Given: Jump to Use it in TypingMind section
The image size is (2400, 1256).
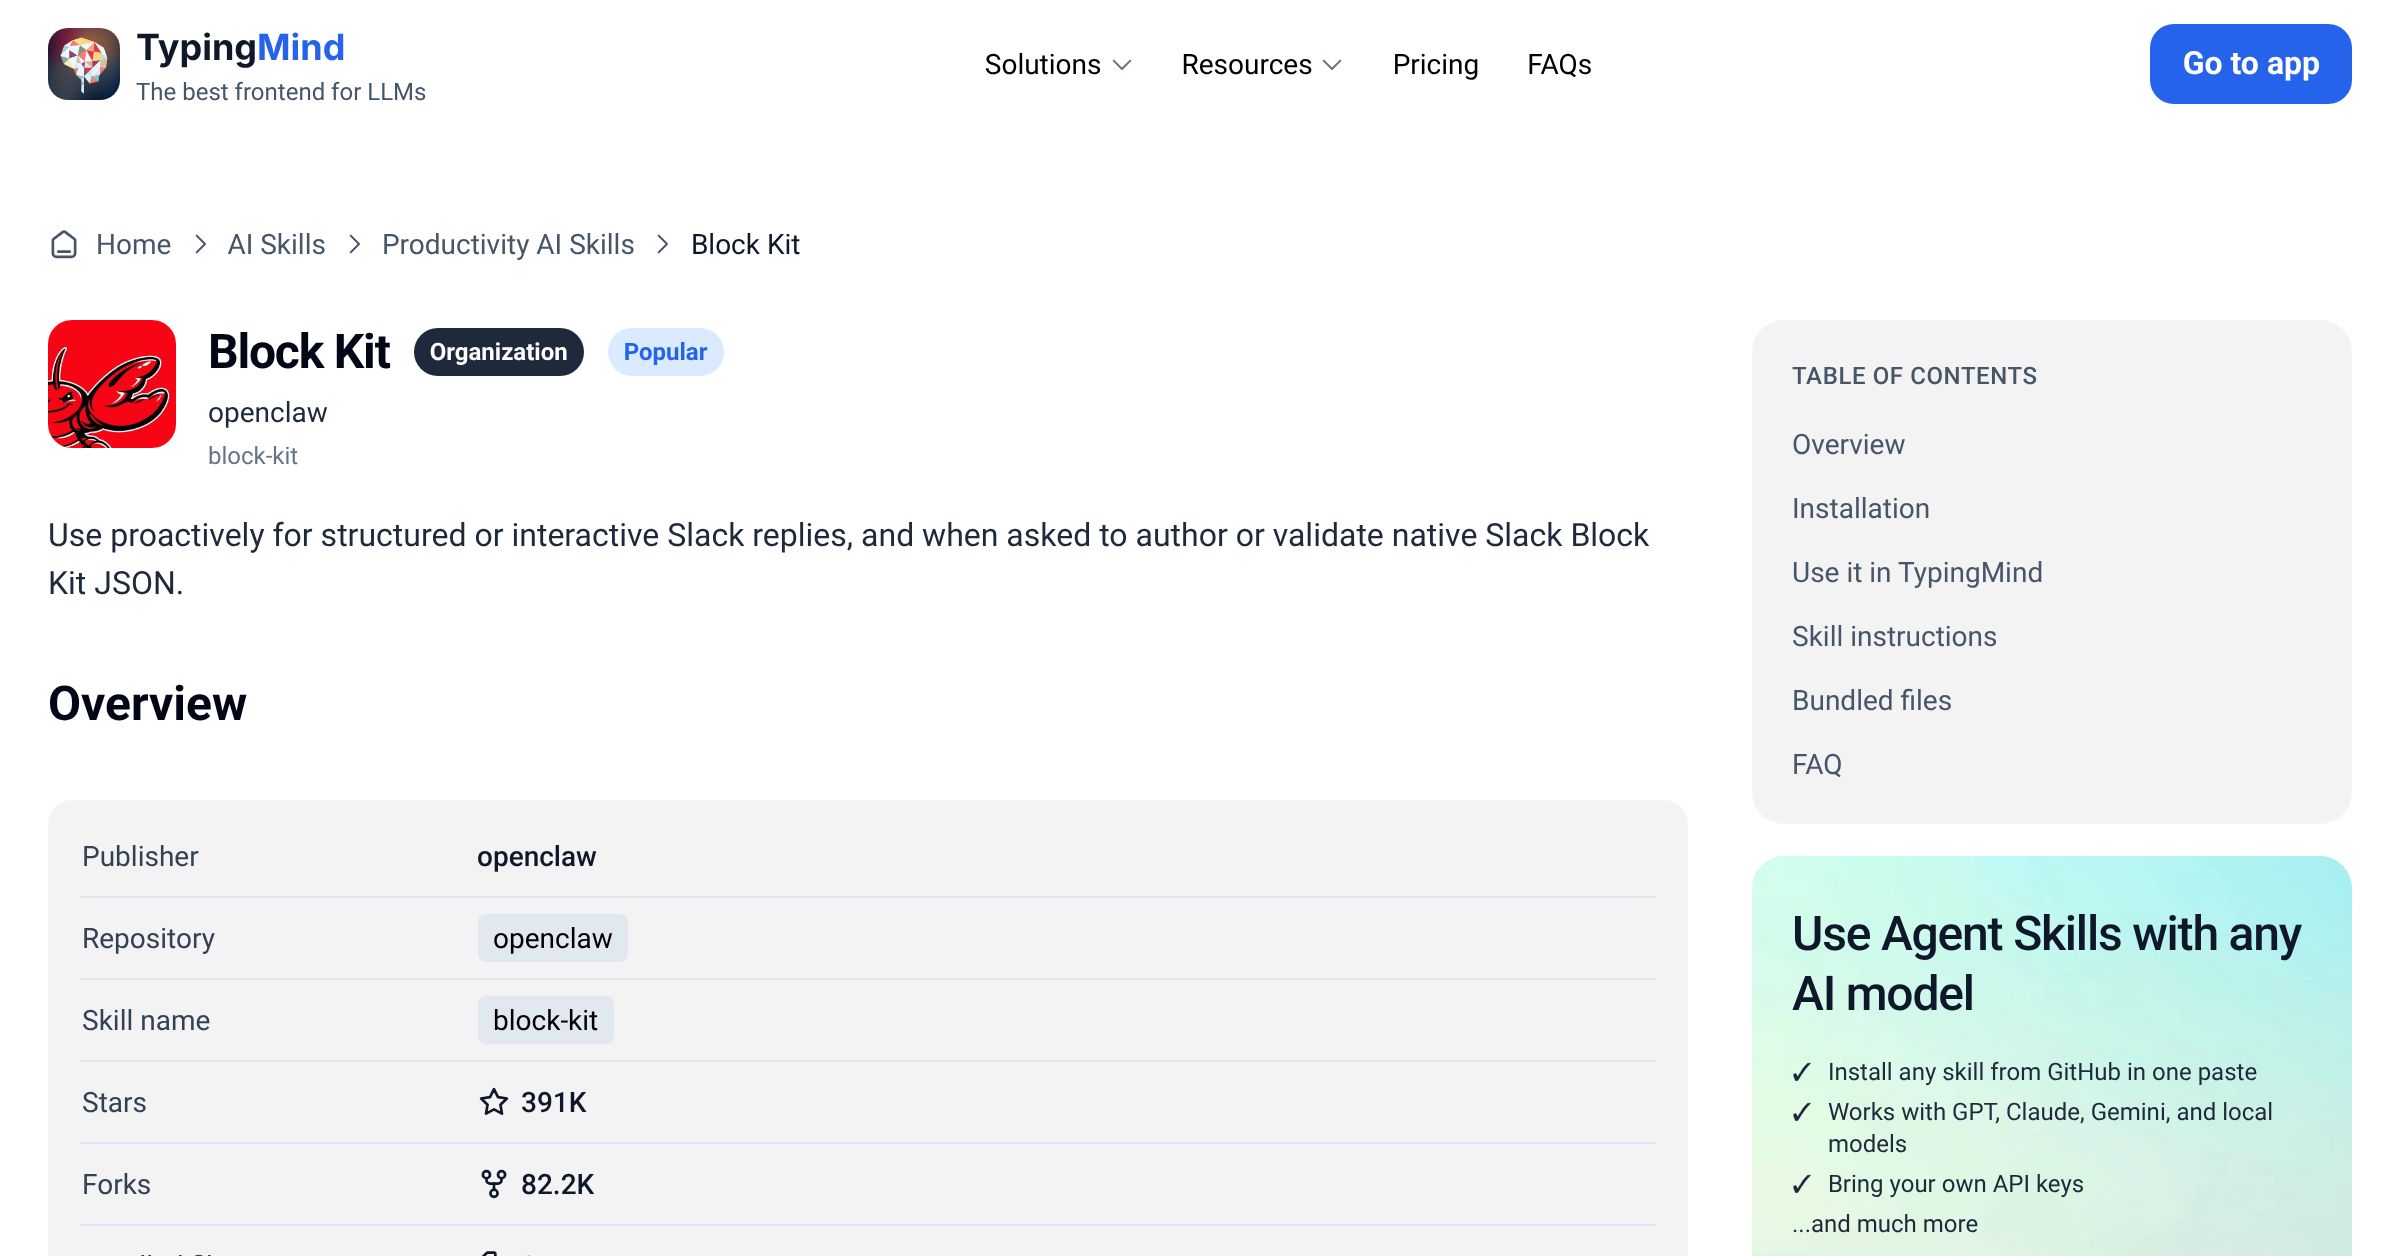Looking at the screenshot, I should pyautogui.click(x=1917, y=572).
